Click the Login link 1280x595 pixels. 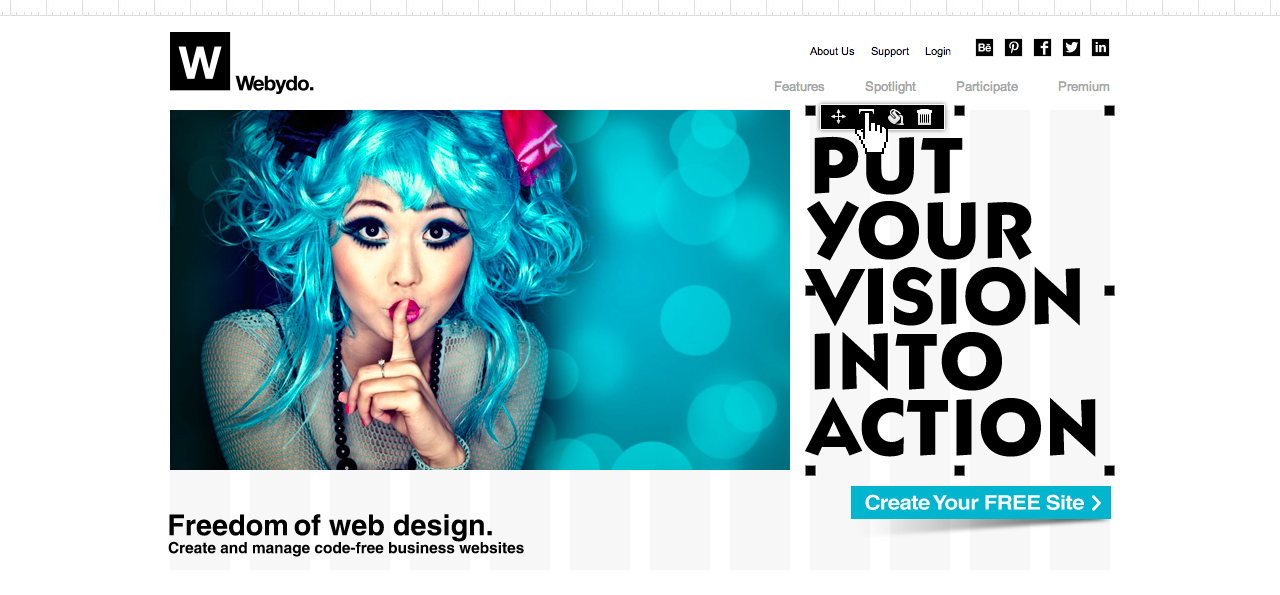pos(938,51)
